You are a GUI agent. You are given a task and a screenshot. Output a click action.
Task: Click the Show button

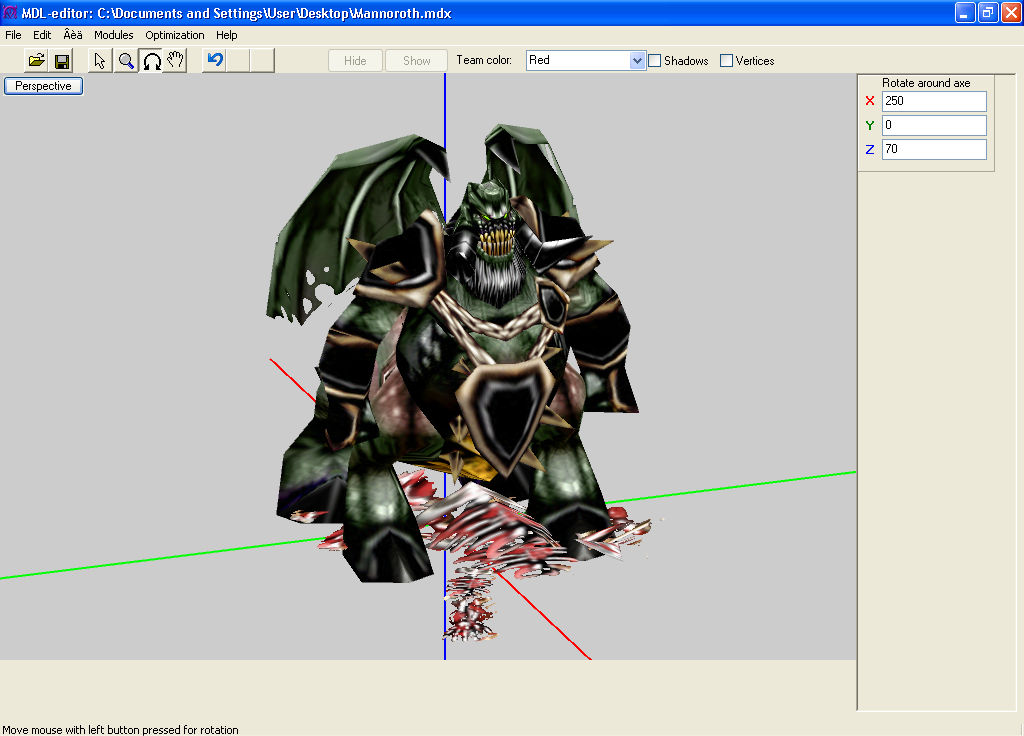(417, 61)
